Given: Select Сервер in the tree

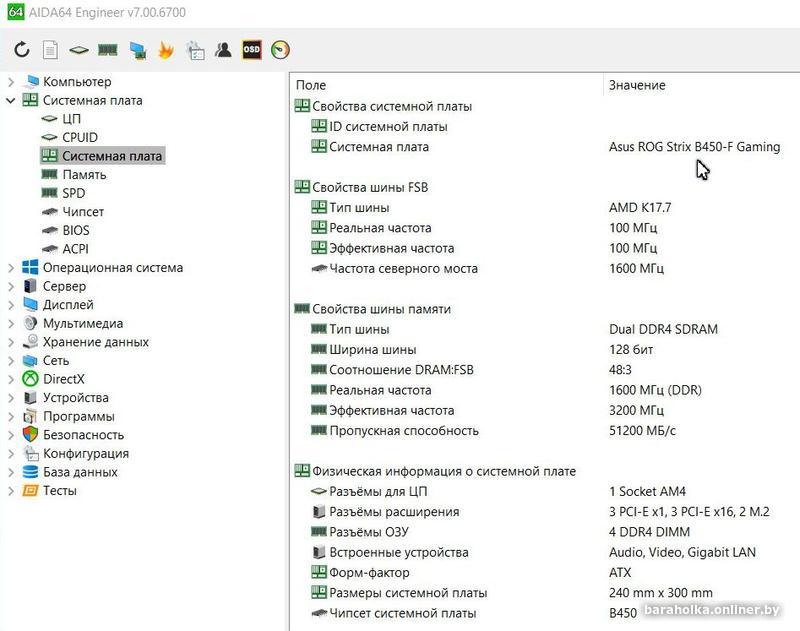Looking at the screenshot, I should click(x=64, y=286).
